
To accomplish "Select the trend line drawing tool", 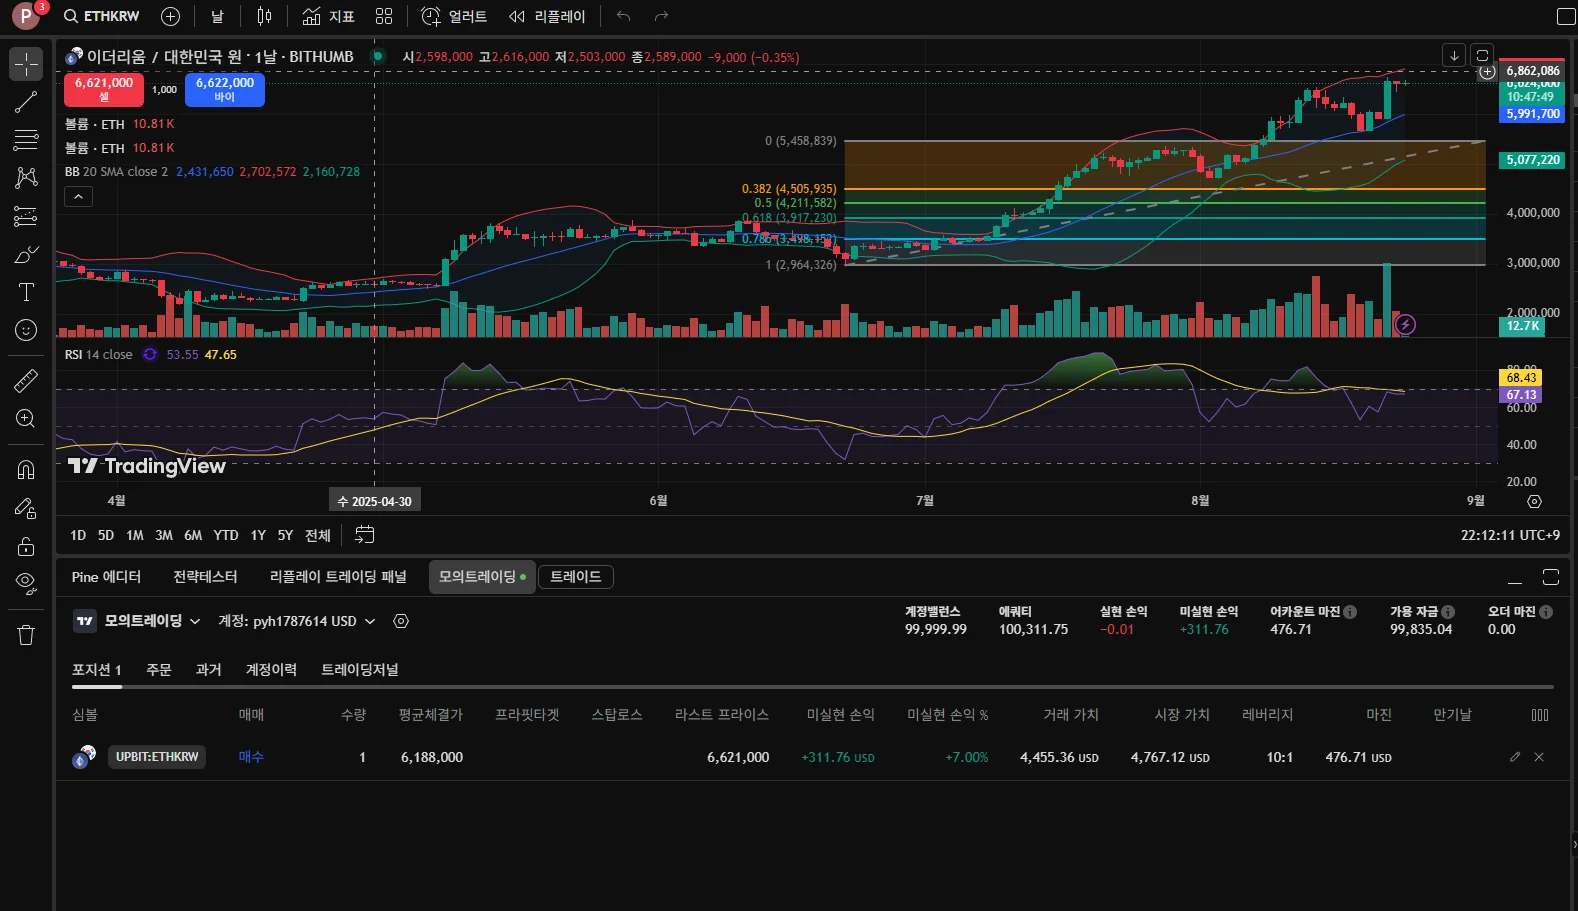I will [26, 102].
